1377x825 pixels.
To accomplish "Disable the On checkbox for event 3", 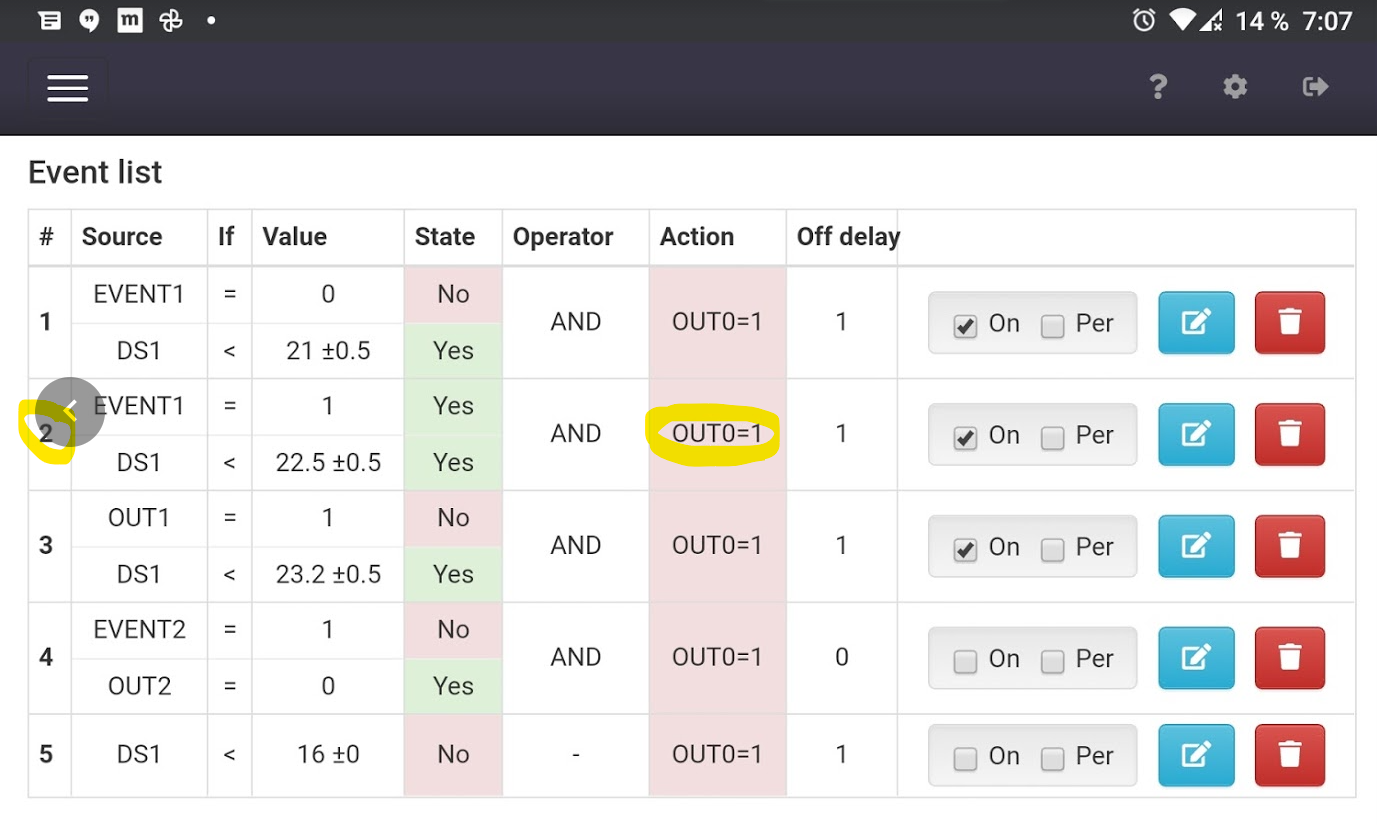I will click(x=965, y=549).
